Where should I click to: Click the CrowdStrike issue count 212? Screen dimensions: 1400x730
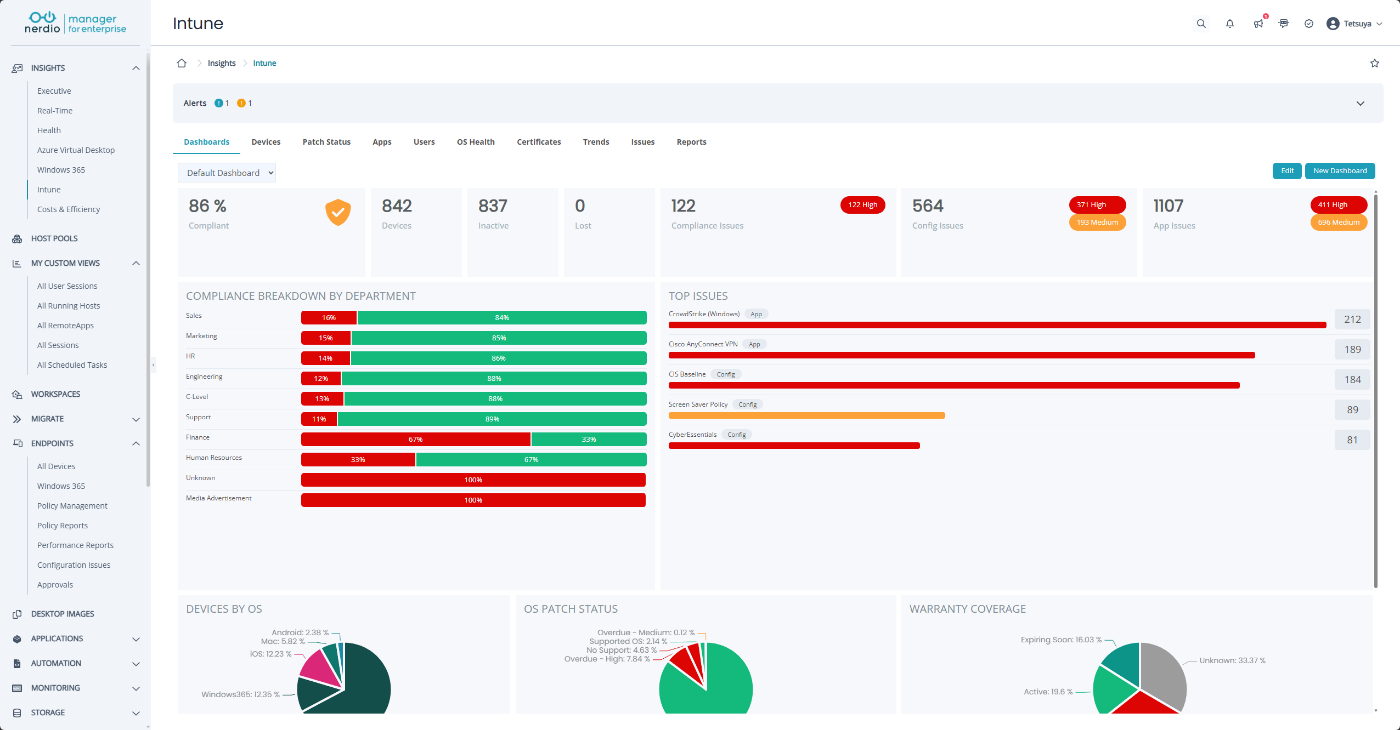[x=1353, y=320]
